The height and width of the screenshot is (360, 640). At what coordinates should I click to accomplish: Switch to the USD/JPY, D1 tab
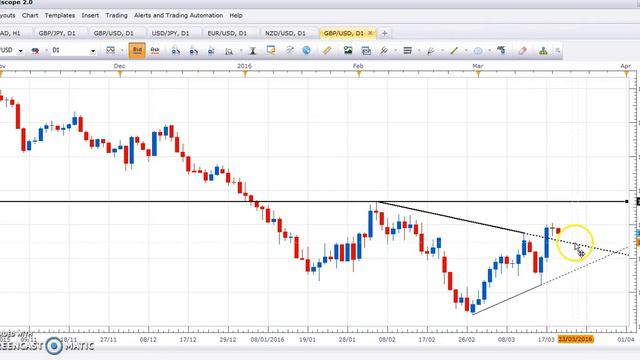[x=170, y=33]
